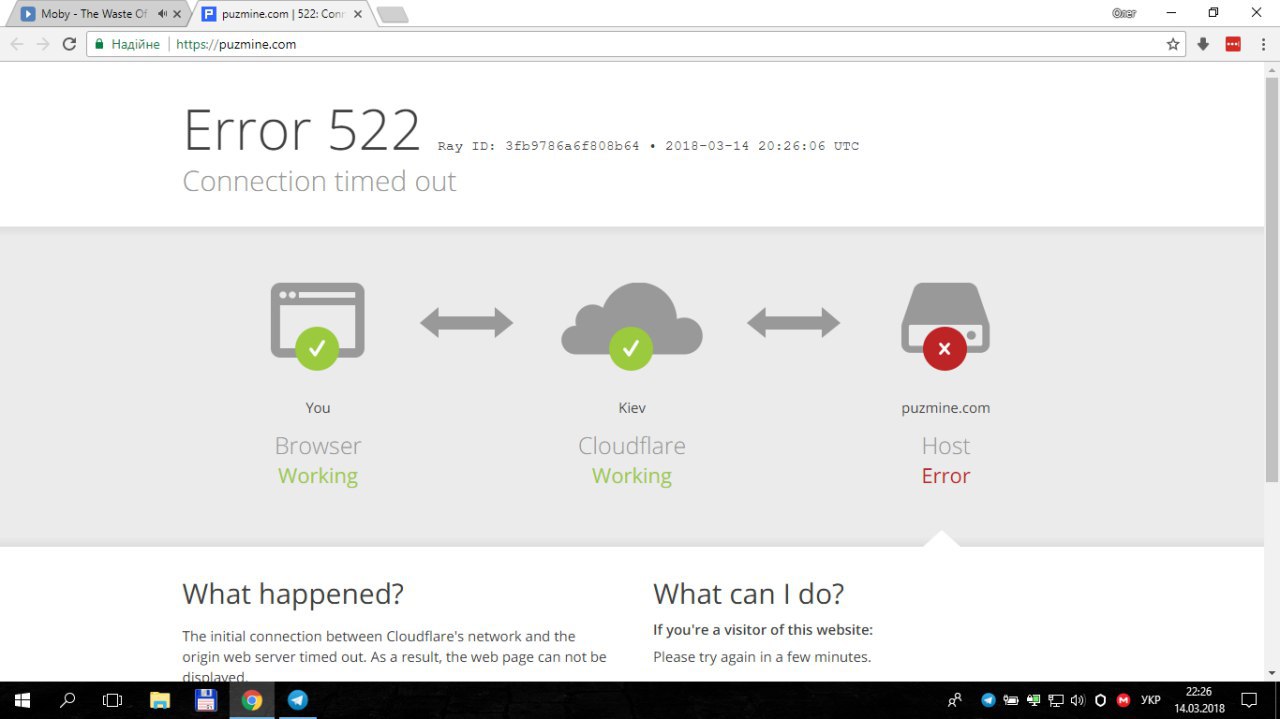Image resolution: width=1280 pixels, height=719 pixels.
Task: Click the Cloudflare cloud status icon
Action: (x=631, y=325)
